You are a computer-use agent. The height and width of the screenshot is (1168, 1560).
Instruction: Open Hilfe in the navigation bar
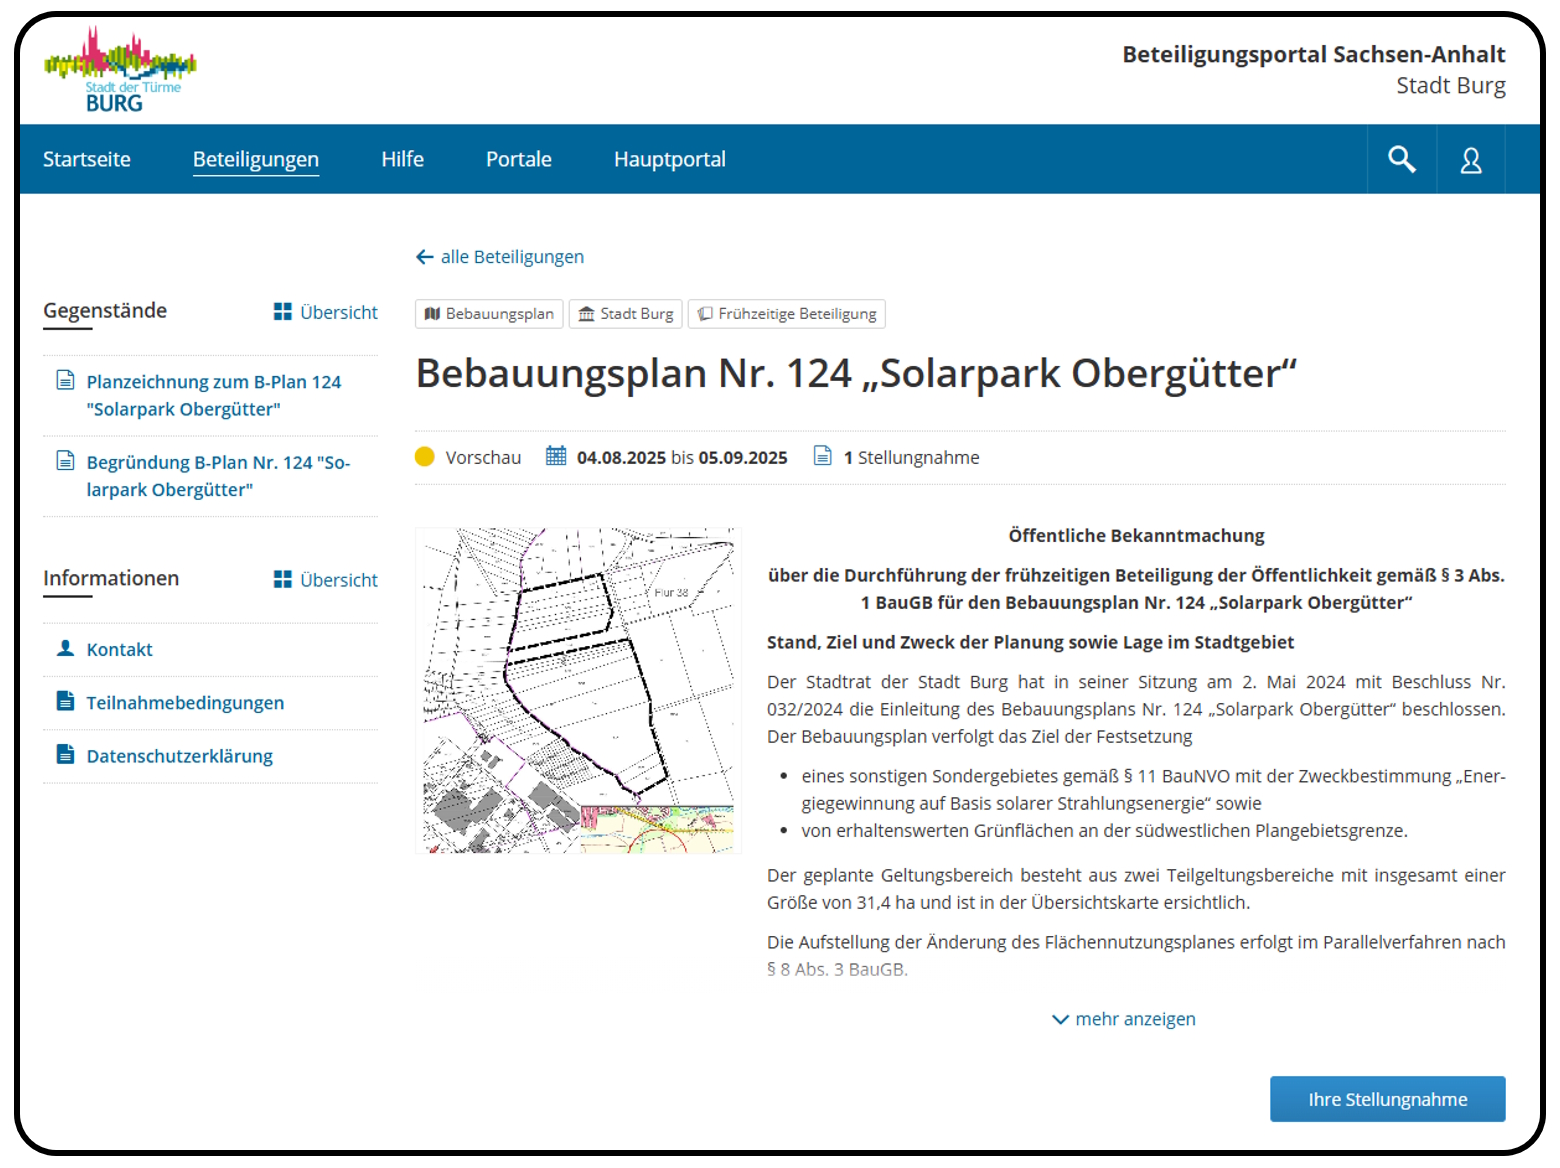click(x=403, y=159)
